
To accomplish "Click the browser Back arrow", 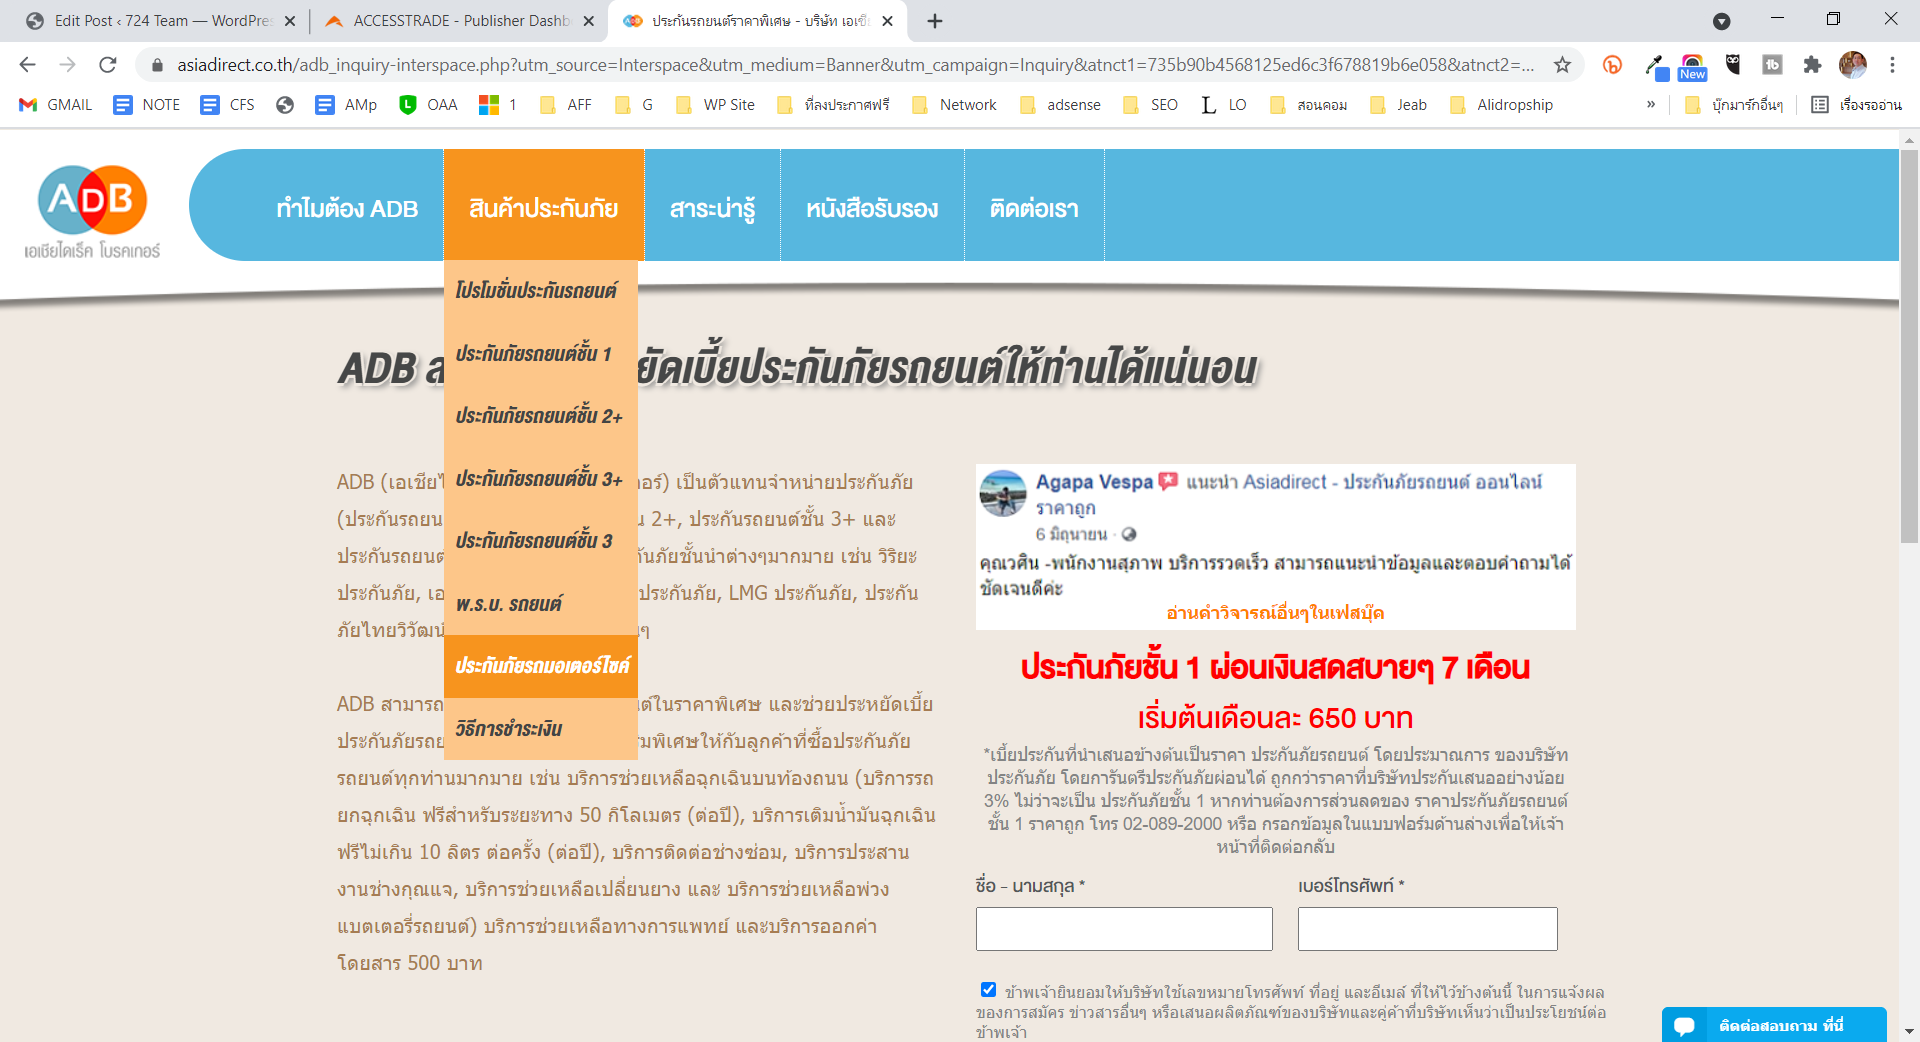I will coord(27,65).
